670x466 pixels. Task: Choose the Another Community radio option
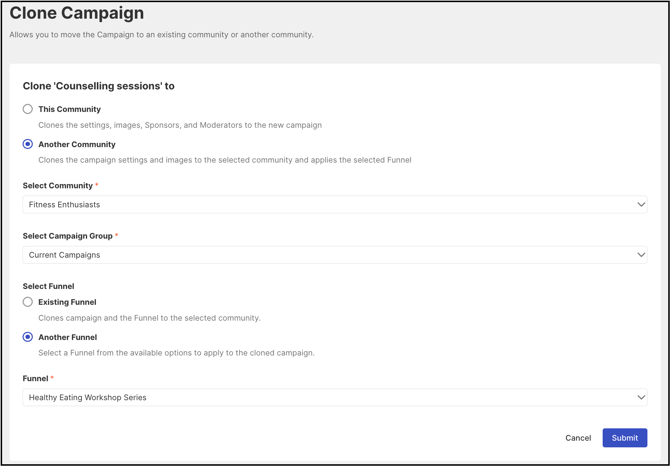pyautogui.click(x=28, y=144)
